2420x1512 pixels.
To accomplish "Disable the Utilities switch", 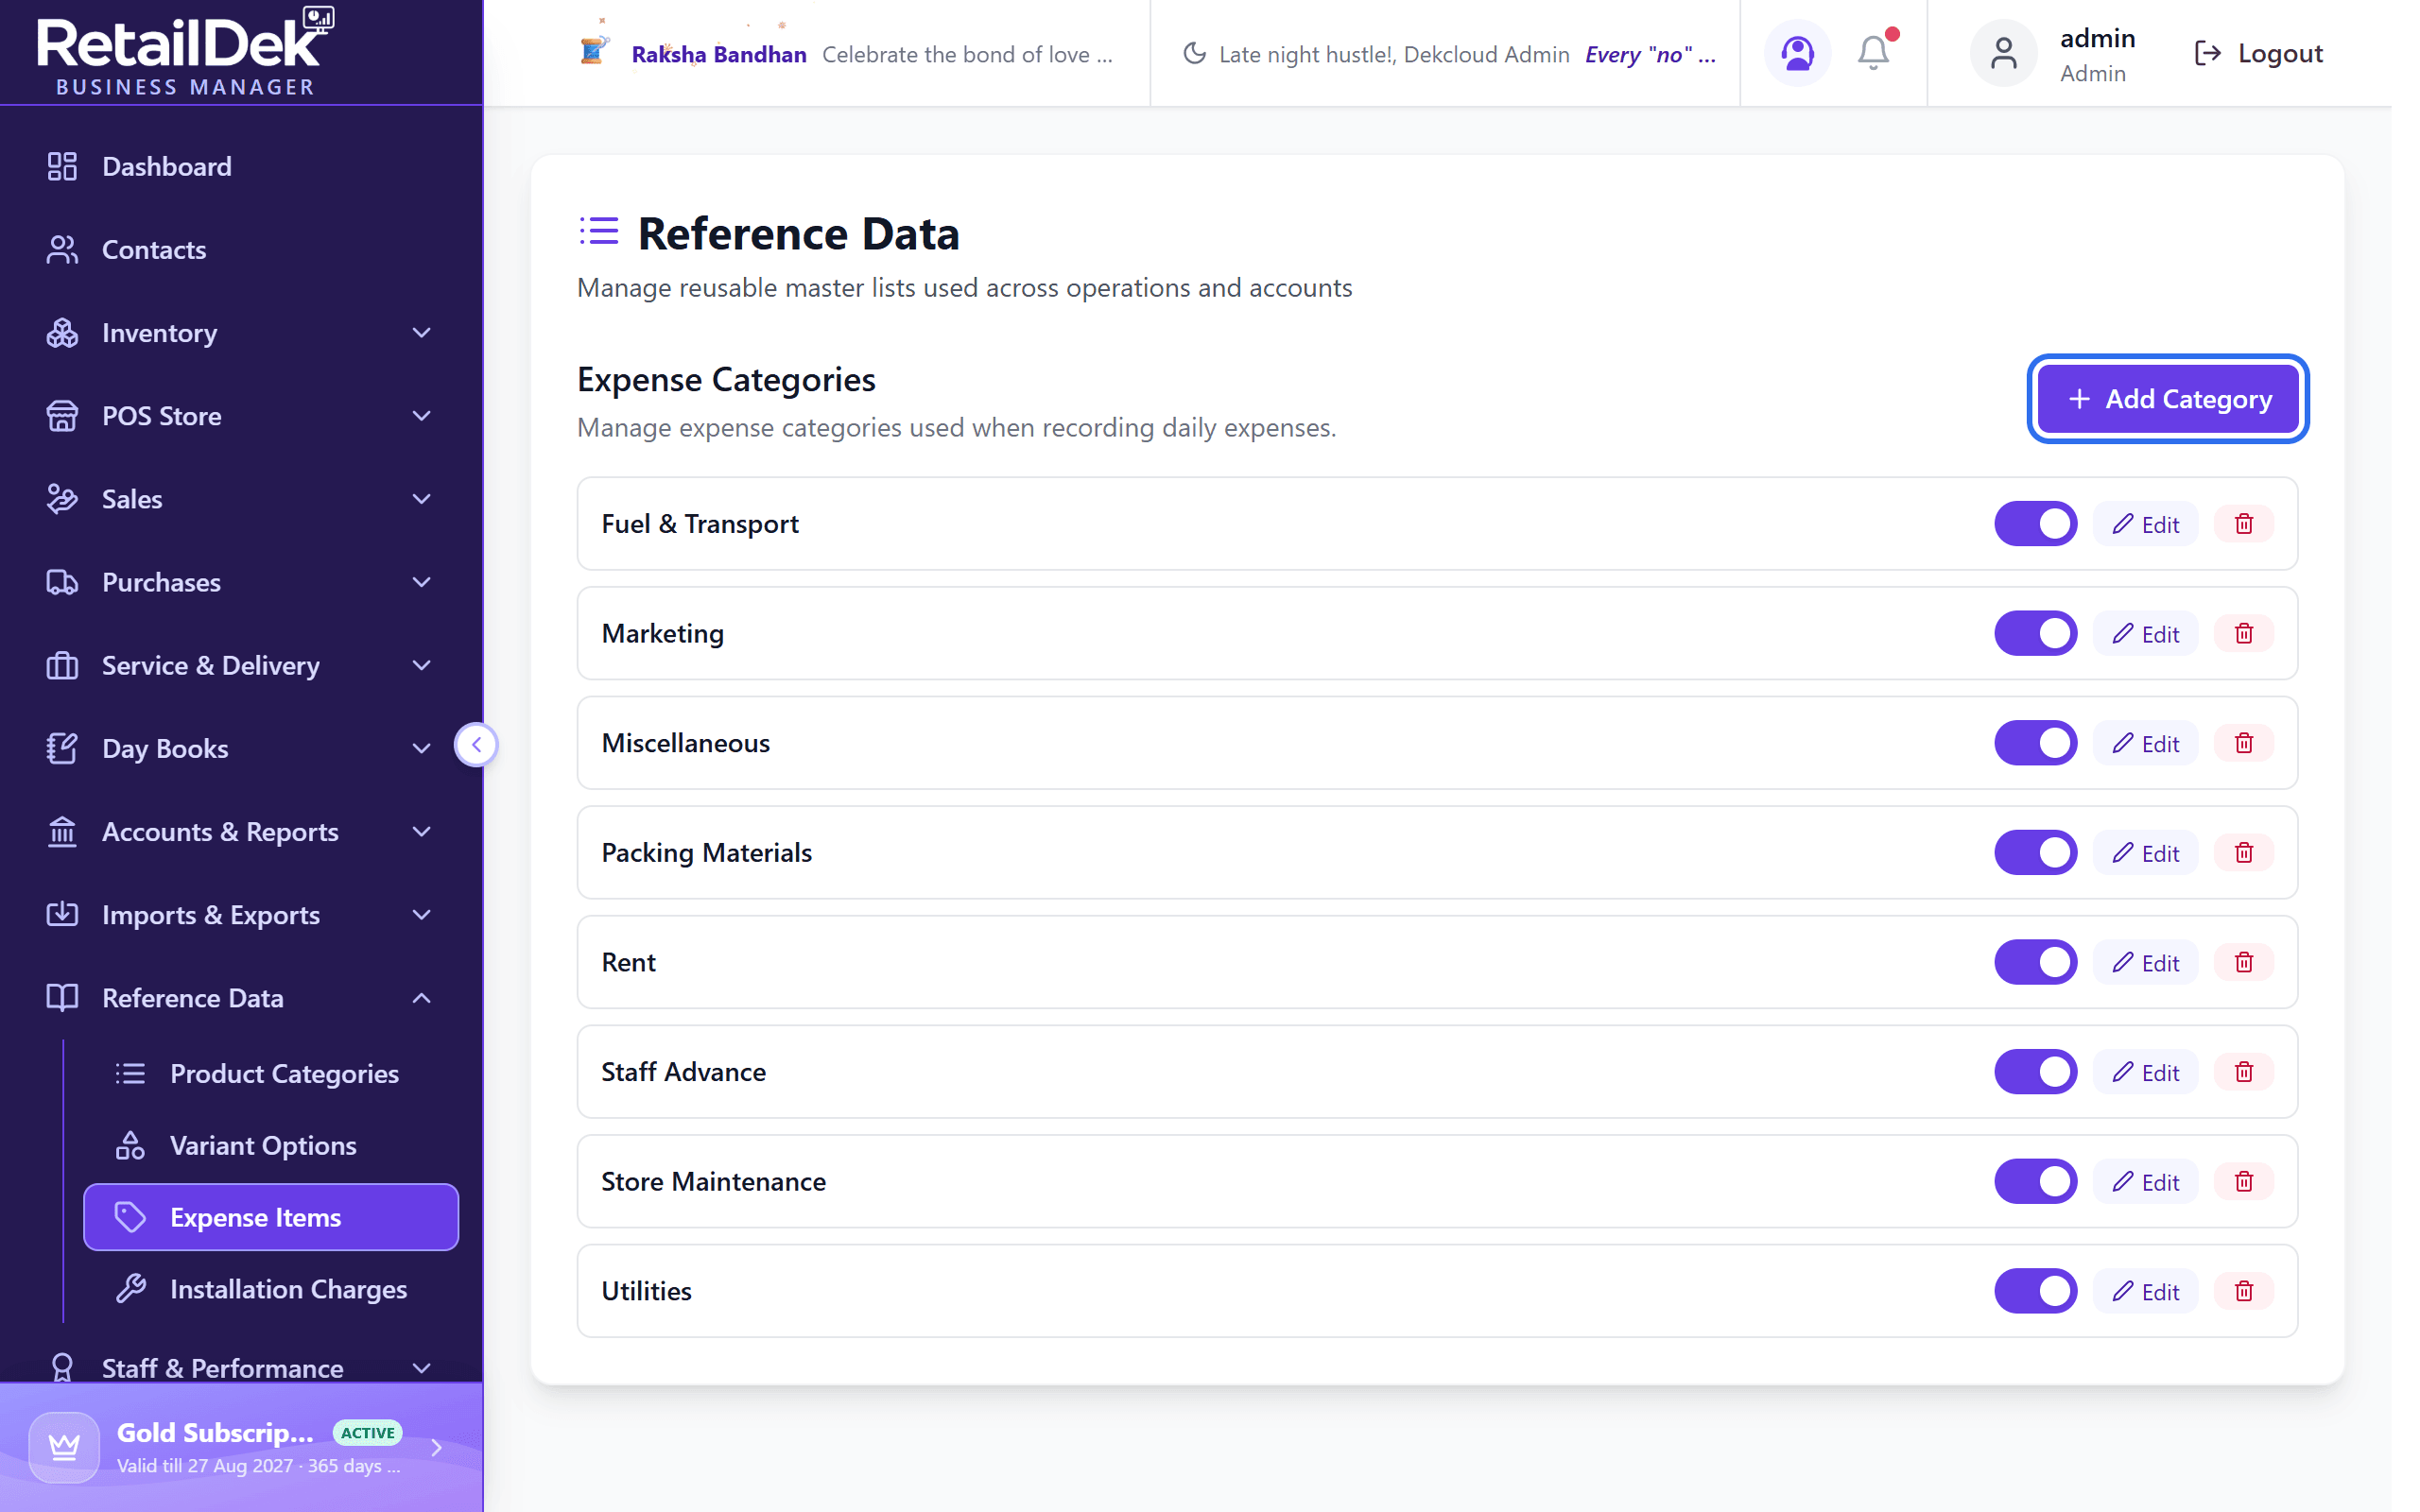I will 2035,1291.
